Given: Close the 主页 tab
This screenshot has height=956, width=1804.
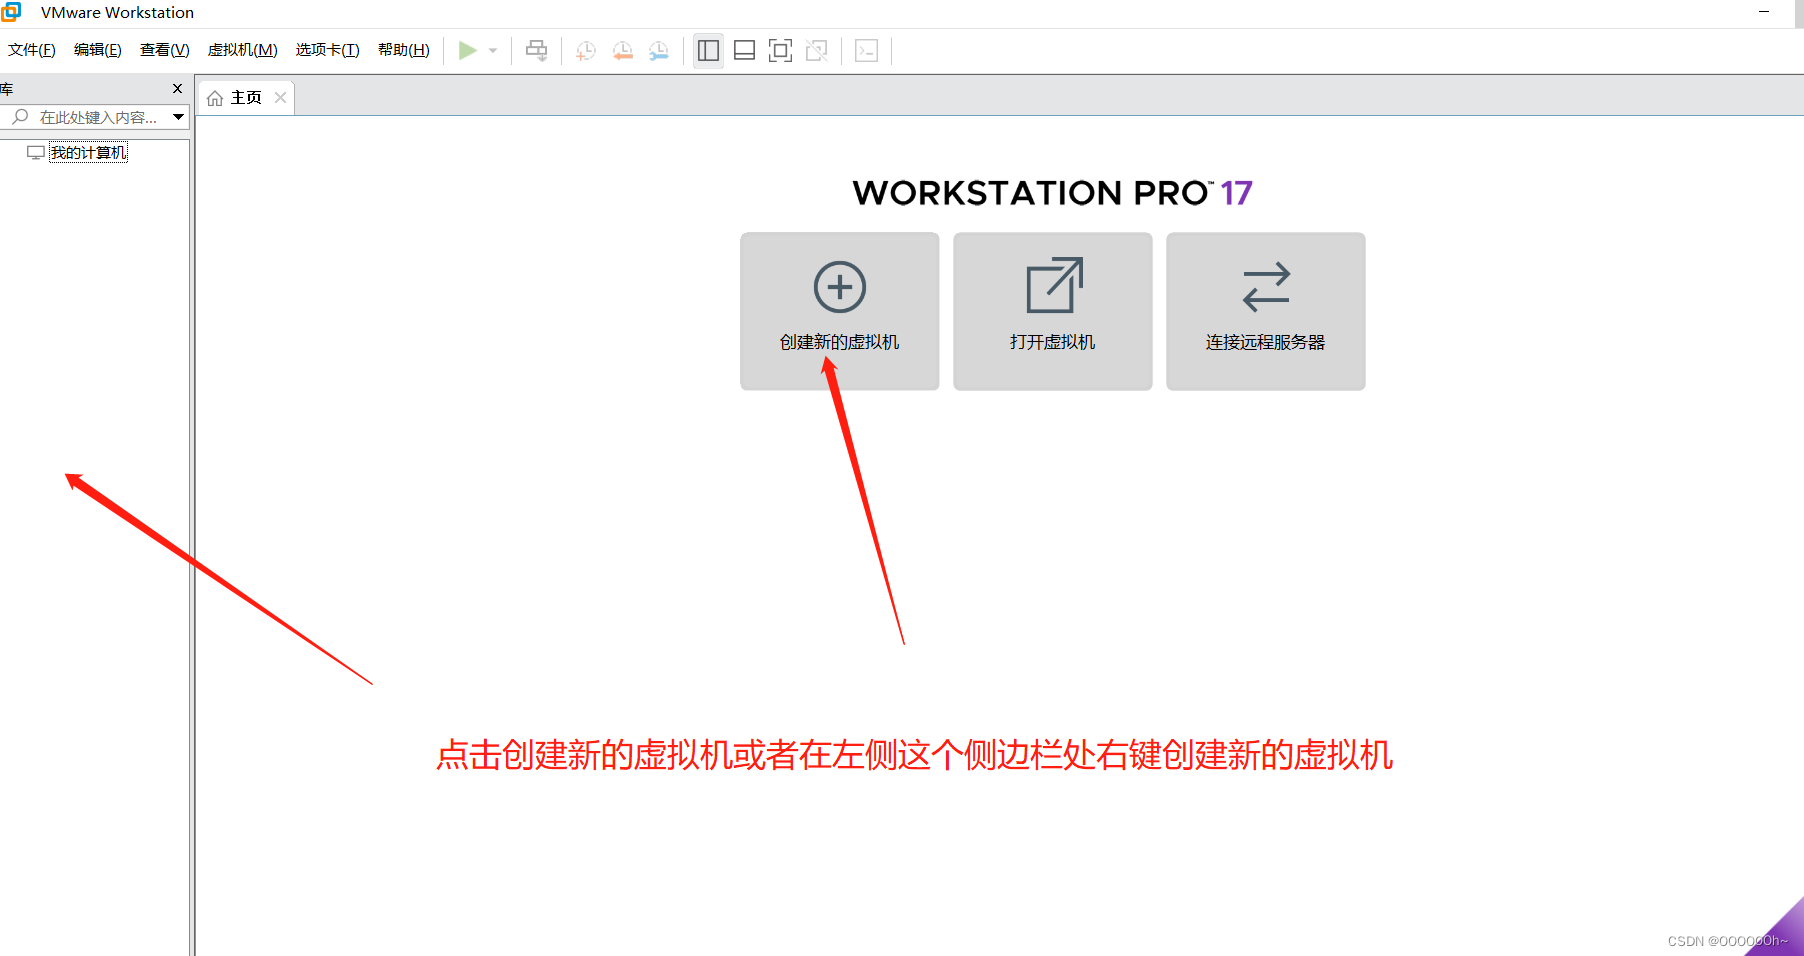Looking at the screenshot, I should (x=280, y=97).
